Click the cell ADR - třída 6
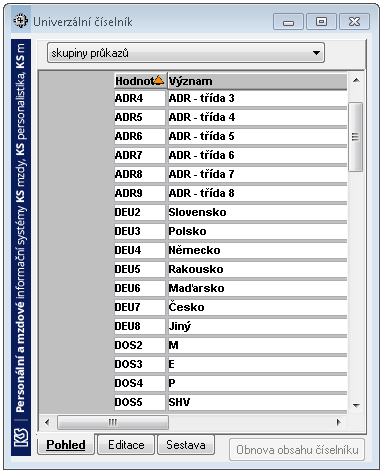The width and height of the screenshot is (381, 472). tap(257, 155)
